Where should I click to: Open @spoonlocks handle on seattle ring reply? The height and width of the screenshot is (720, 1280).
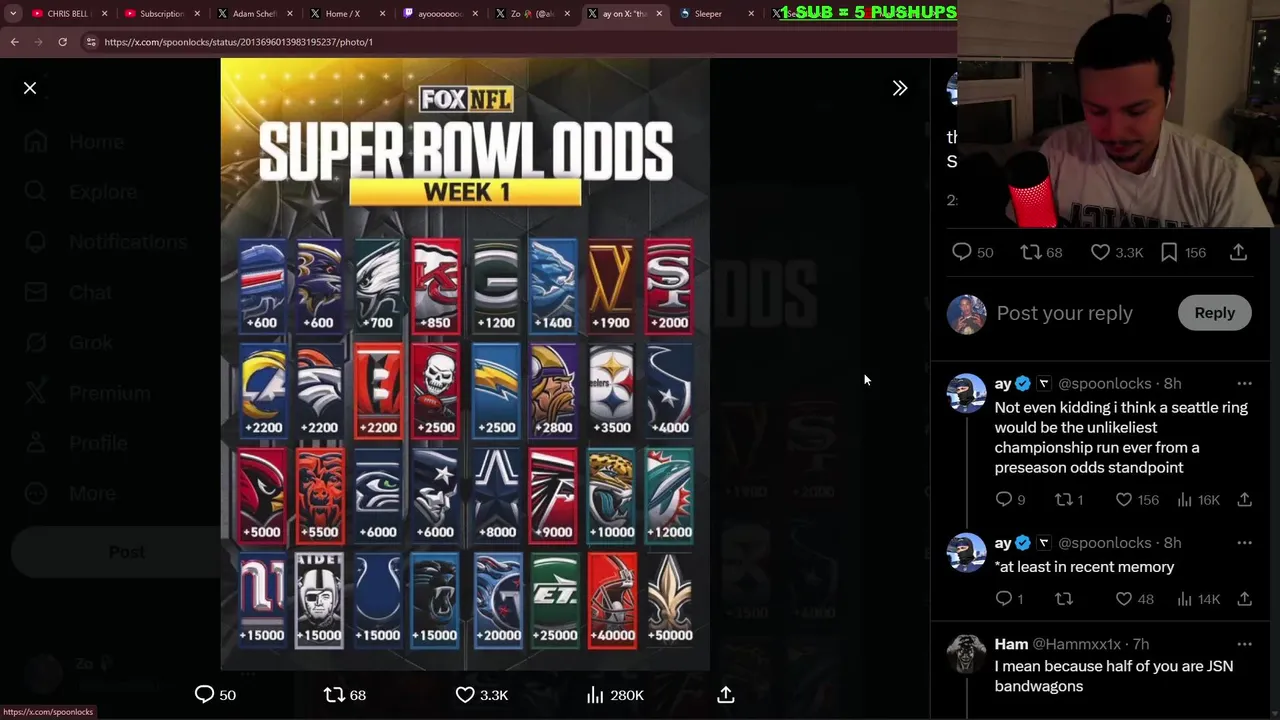tap(1104, 383)
